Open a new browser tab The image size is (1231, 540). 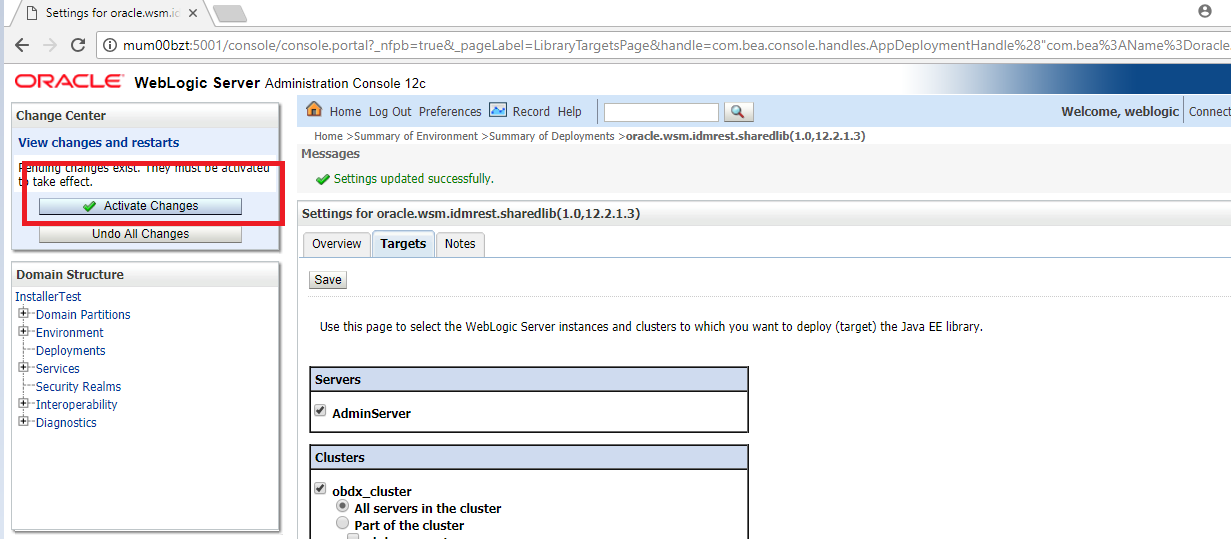pos(229,14)
